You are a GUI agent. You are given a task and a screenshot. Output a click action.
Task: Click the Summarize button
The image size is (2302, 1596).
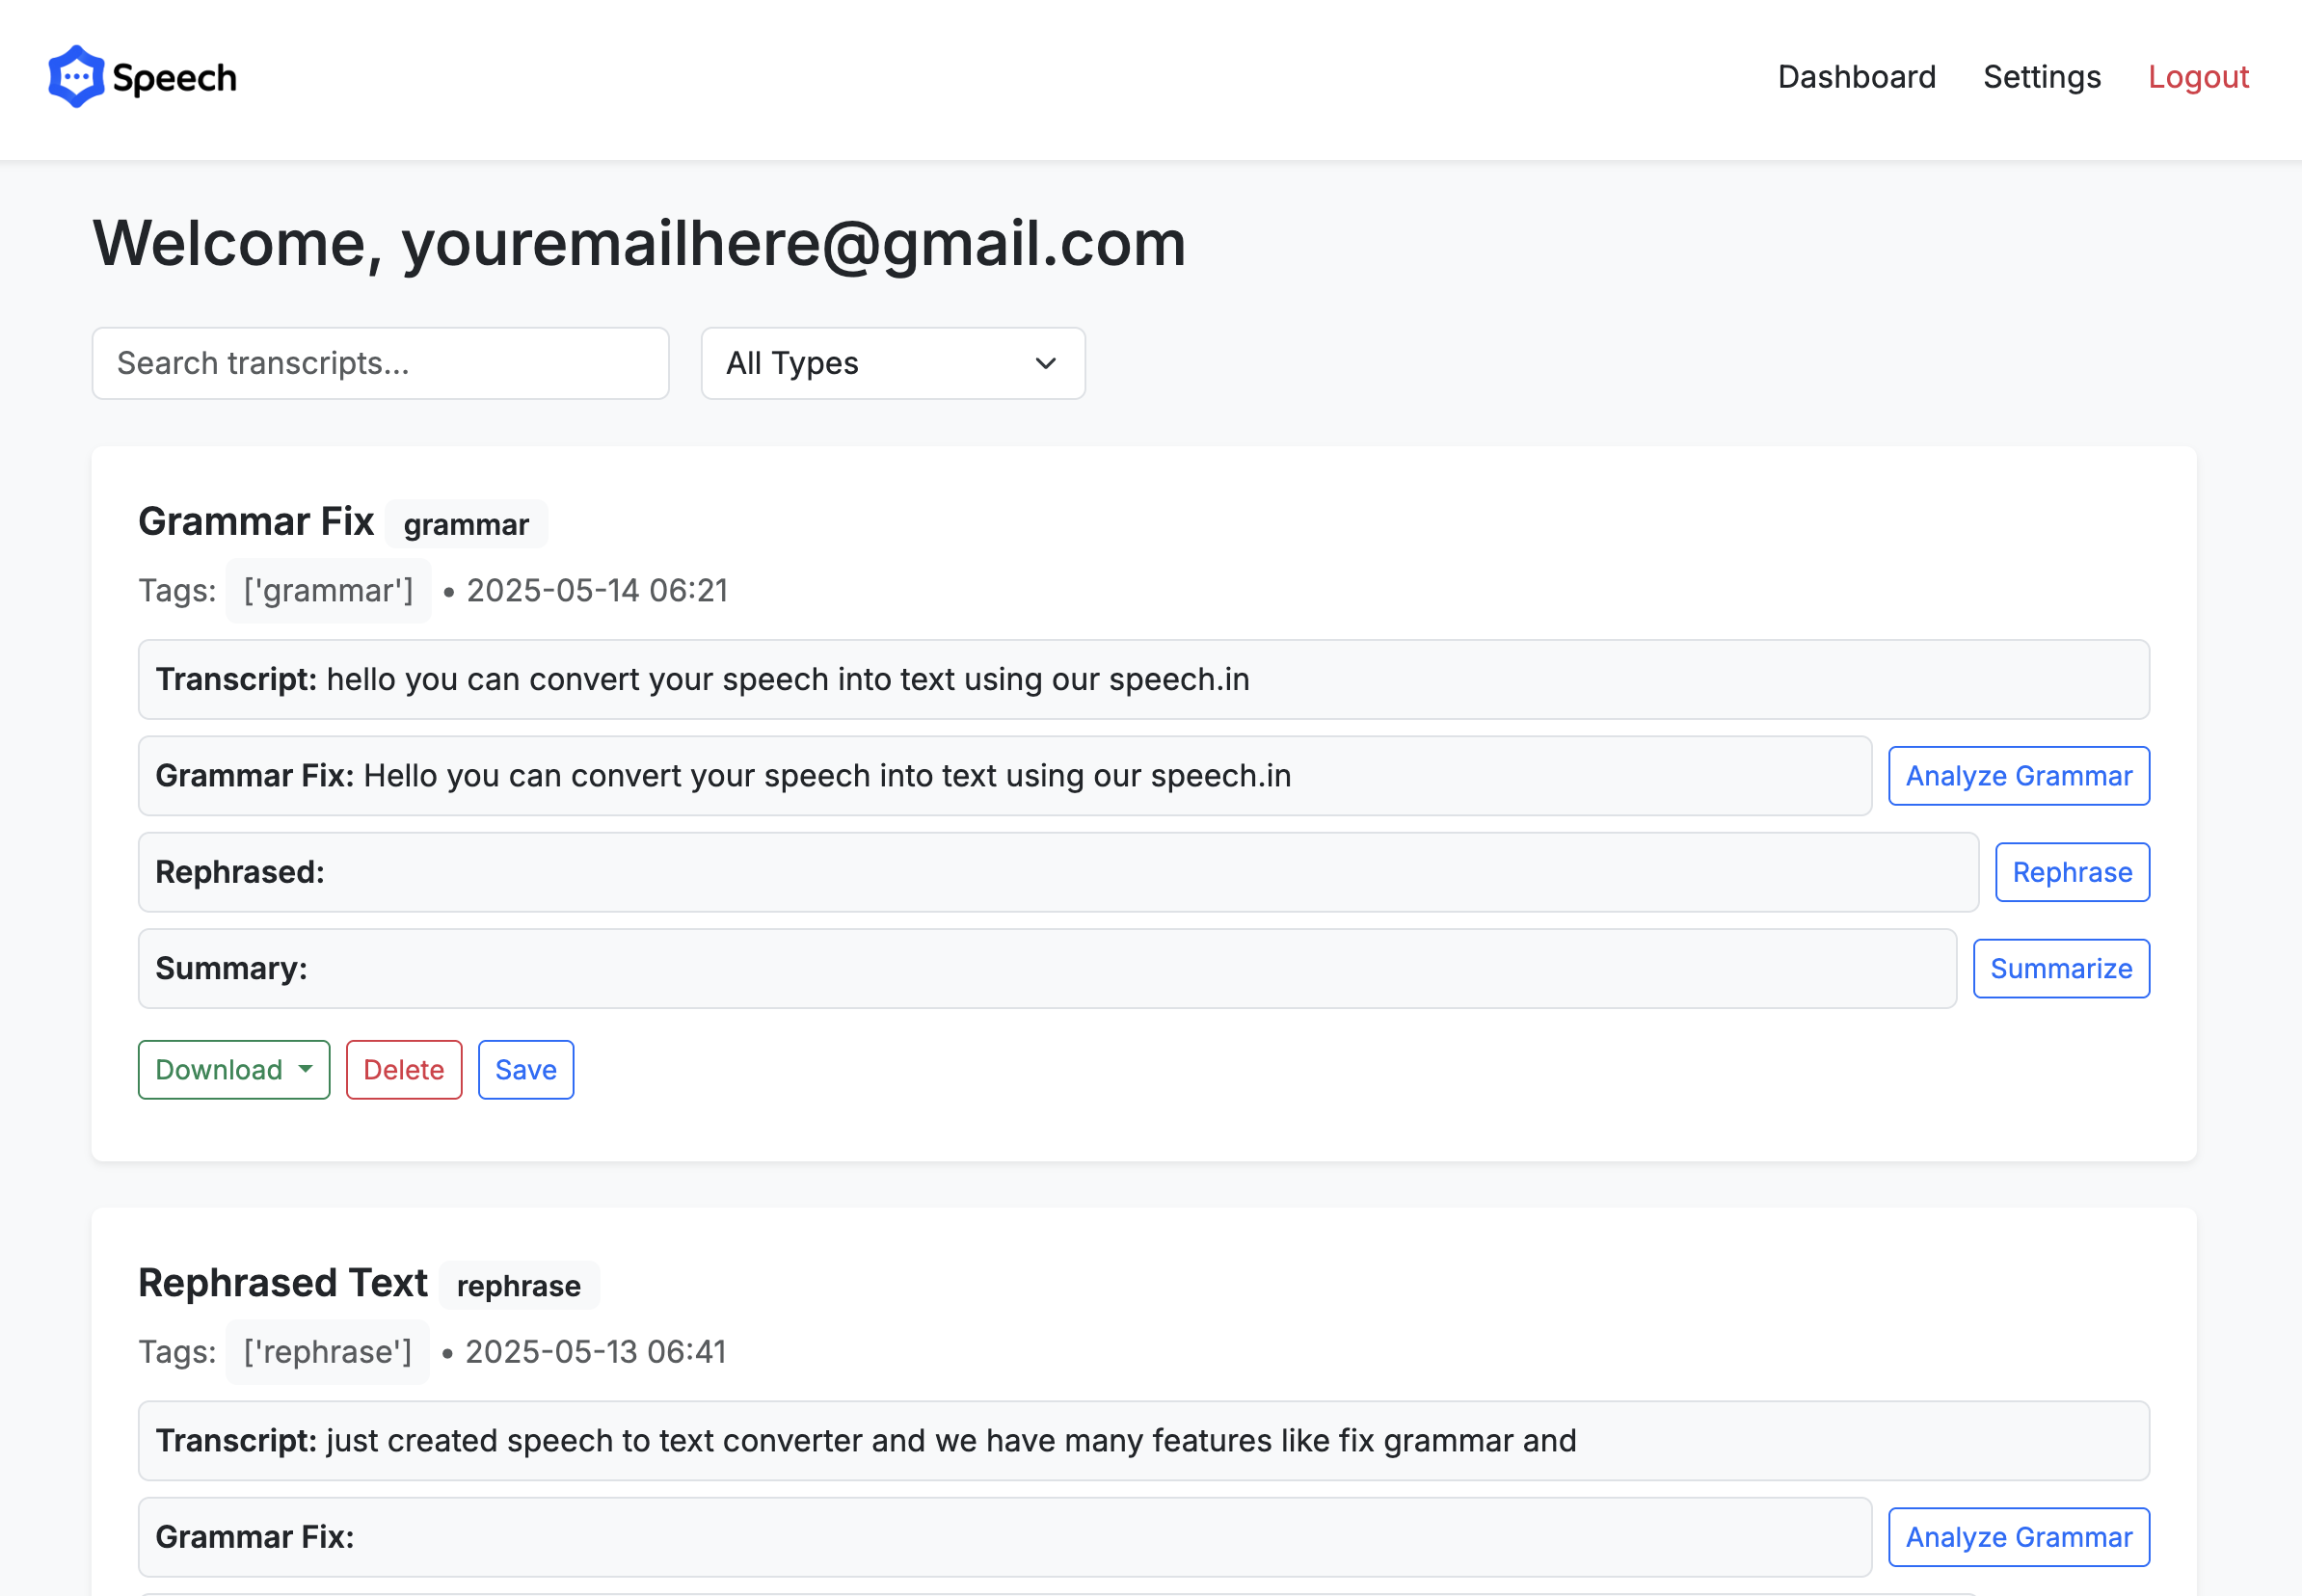(x=2061, y=968)
